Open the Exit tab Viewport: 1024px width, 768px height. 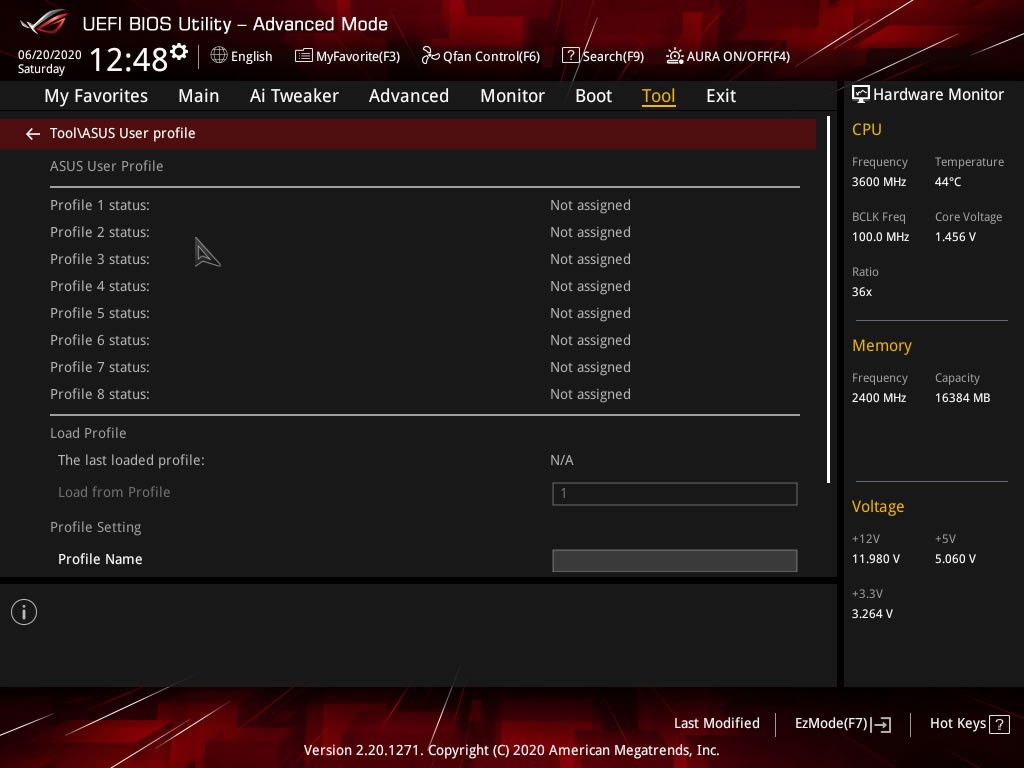pyautogui.click(x=721, y=96)
